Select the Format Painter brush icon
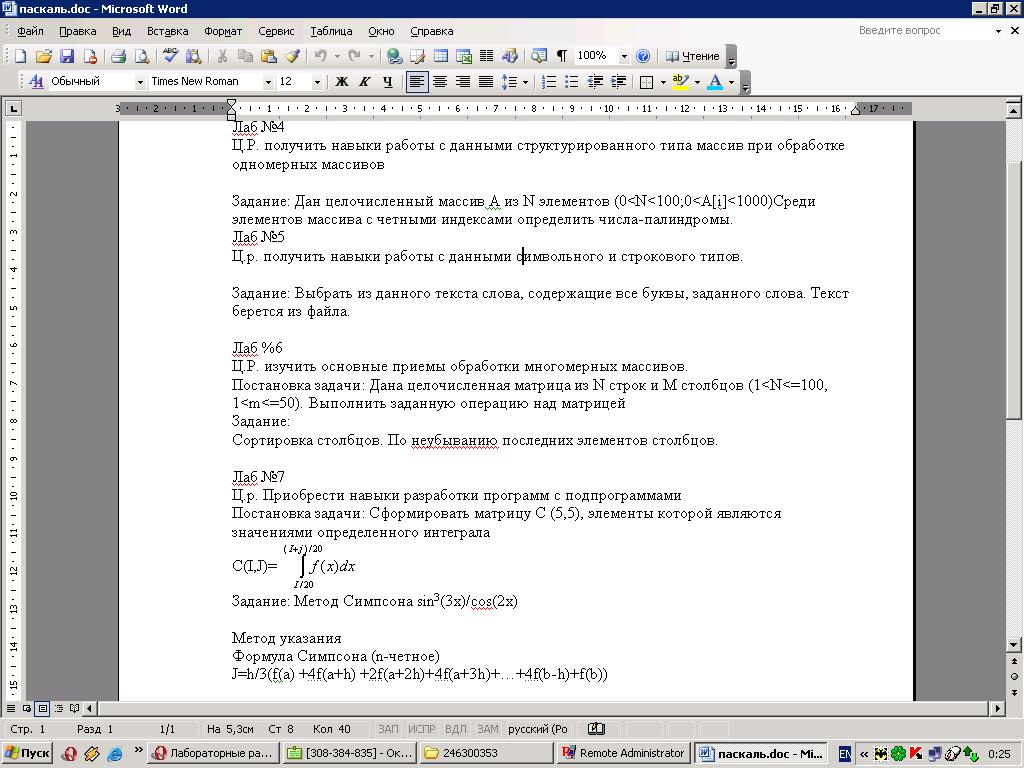Screen dimensions: 1024x768 point(292,56)
